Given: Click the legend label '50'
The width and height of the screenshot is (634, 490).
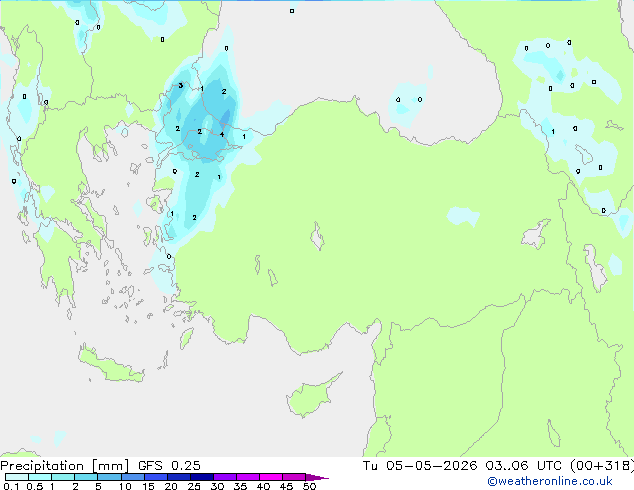Looking at the screenshot, I should (309, 486).
